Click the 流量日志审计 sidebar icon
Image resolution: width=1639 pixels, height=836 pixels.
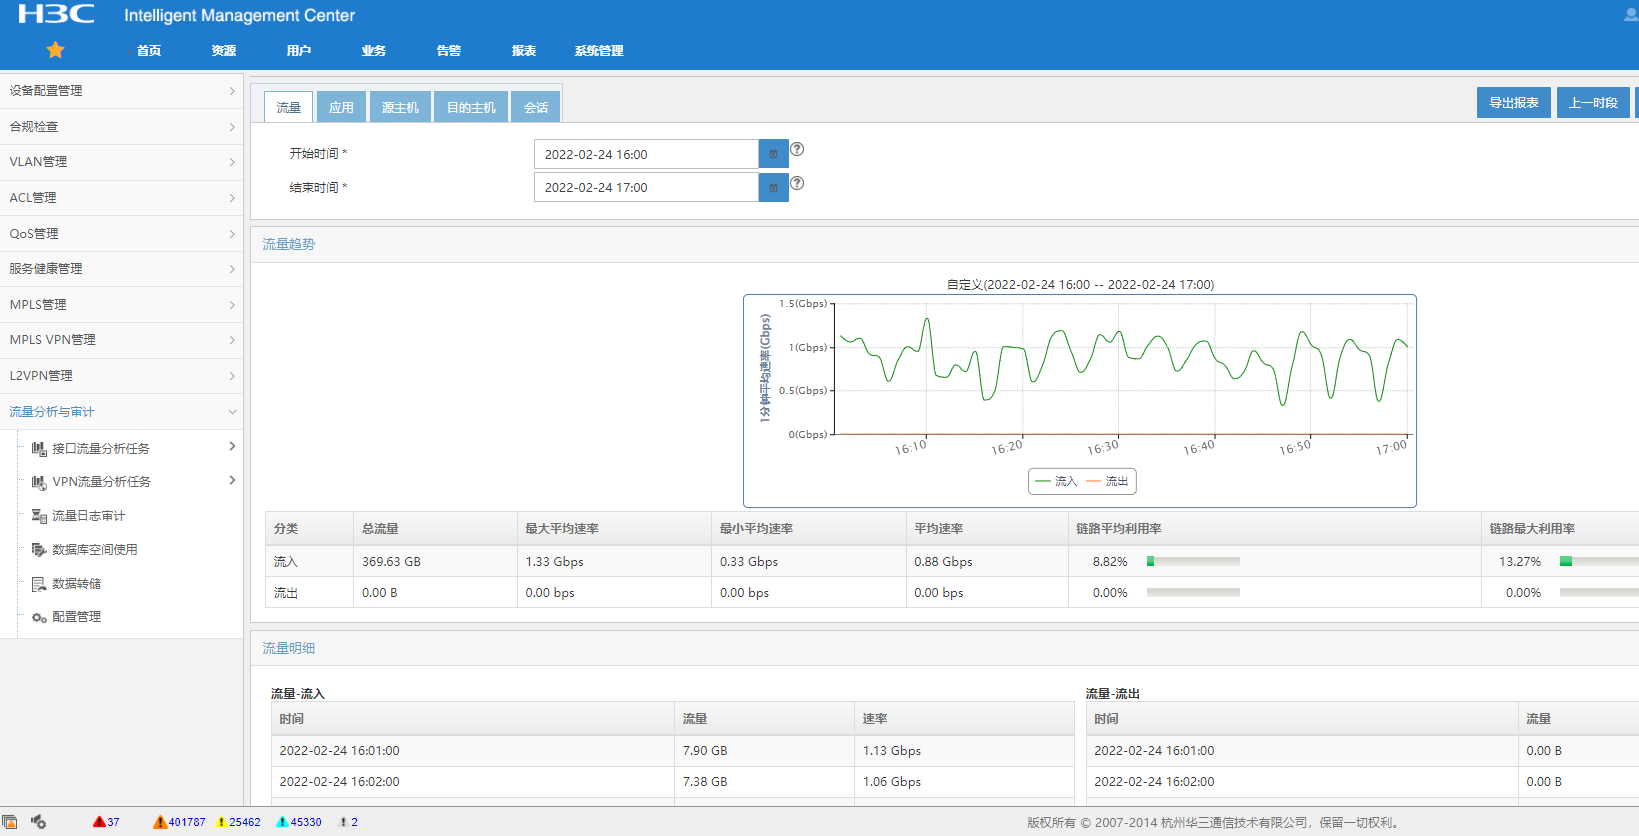39,516
